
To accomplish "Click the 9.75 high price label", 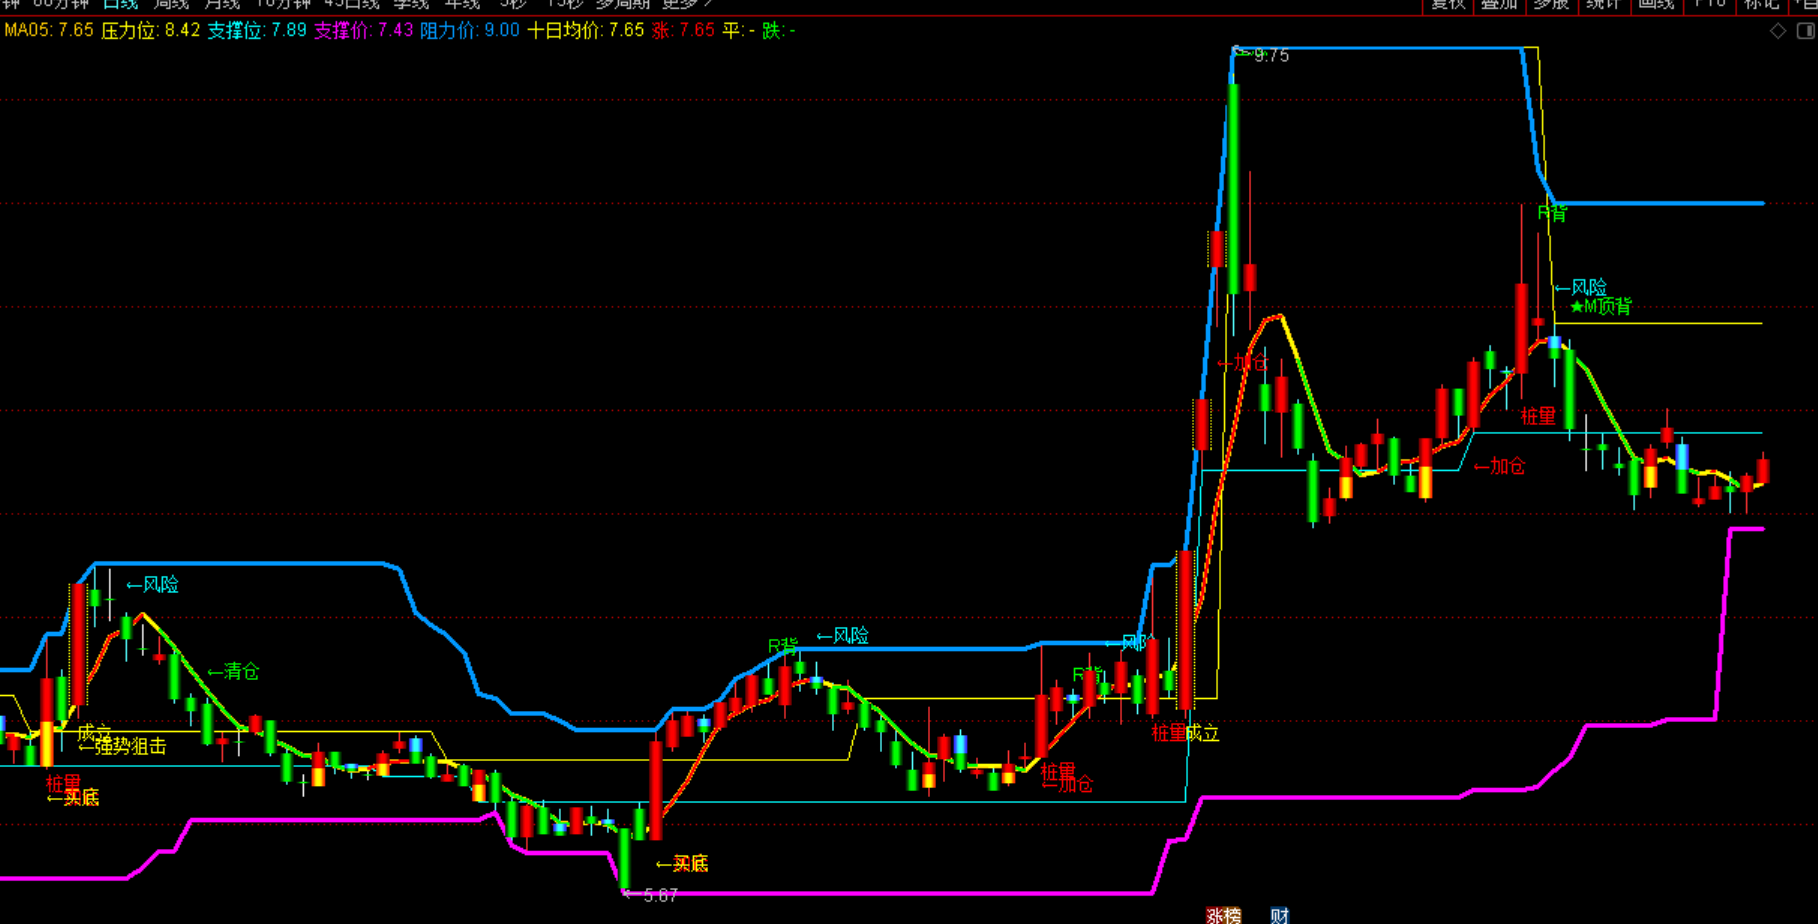I will [x=1271, y=56].
